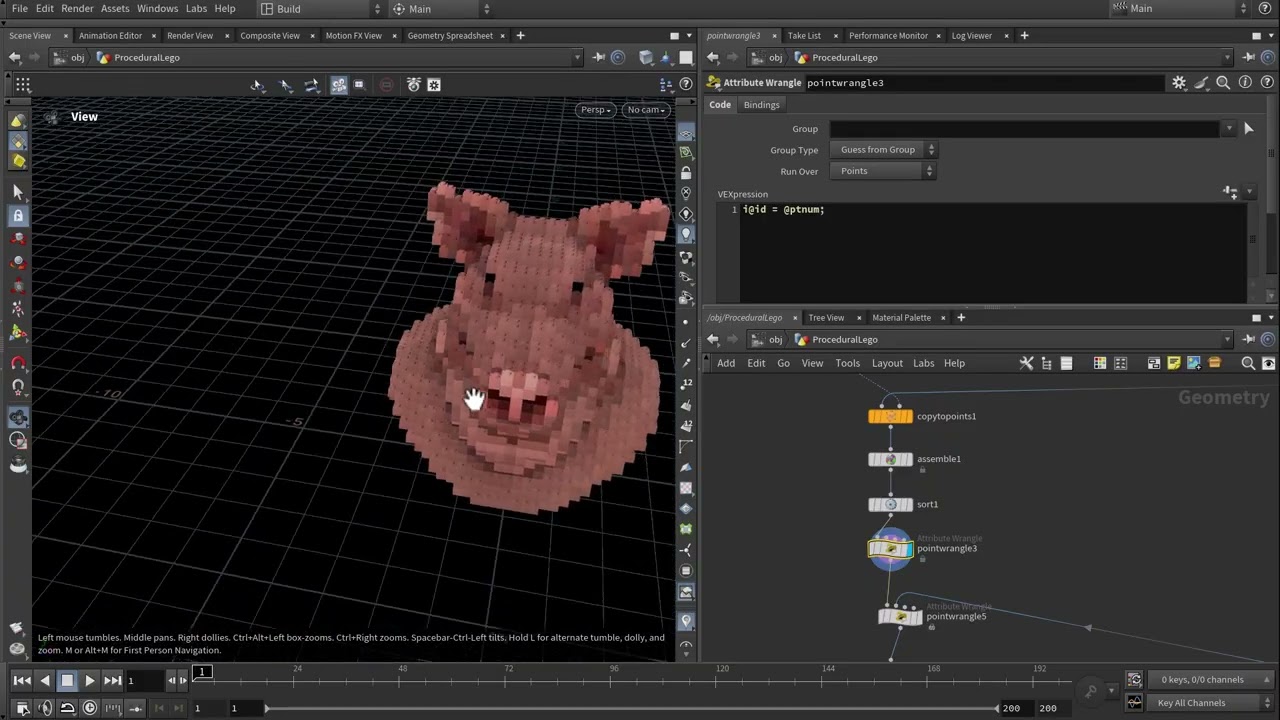This screenshot has height=720, width=1280.
Task: Open the Render menu
Action: (x=77, y=9)
